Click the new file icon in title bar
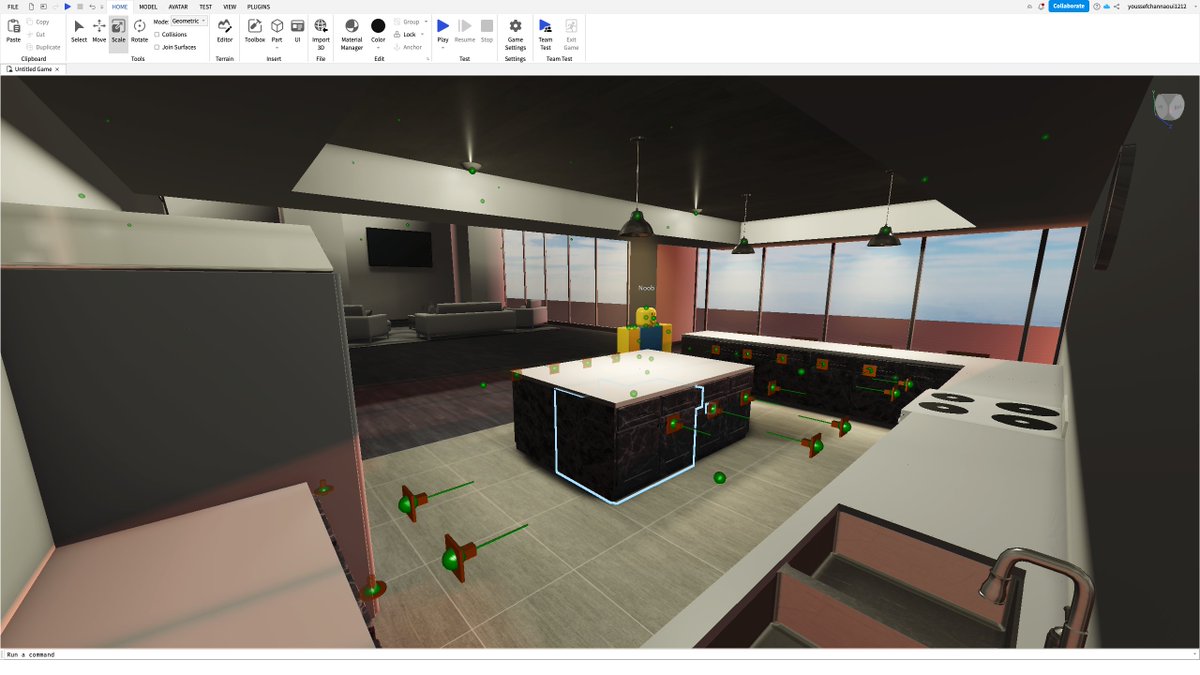The image size is (1200, 675). pos(31,6)
